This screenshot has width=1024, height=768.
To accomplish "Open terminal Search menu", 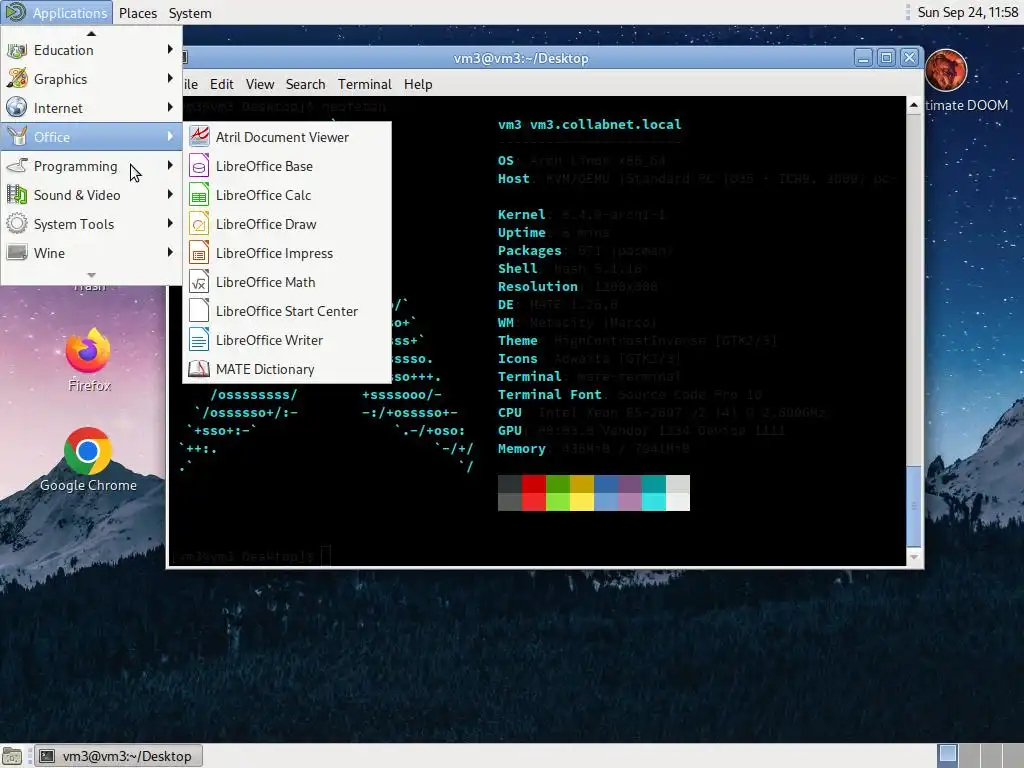I will click(x=305, y=84).
